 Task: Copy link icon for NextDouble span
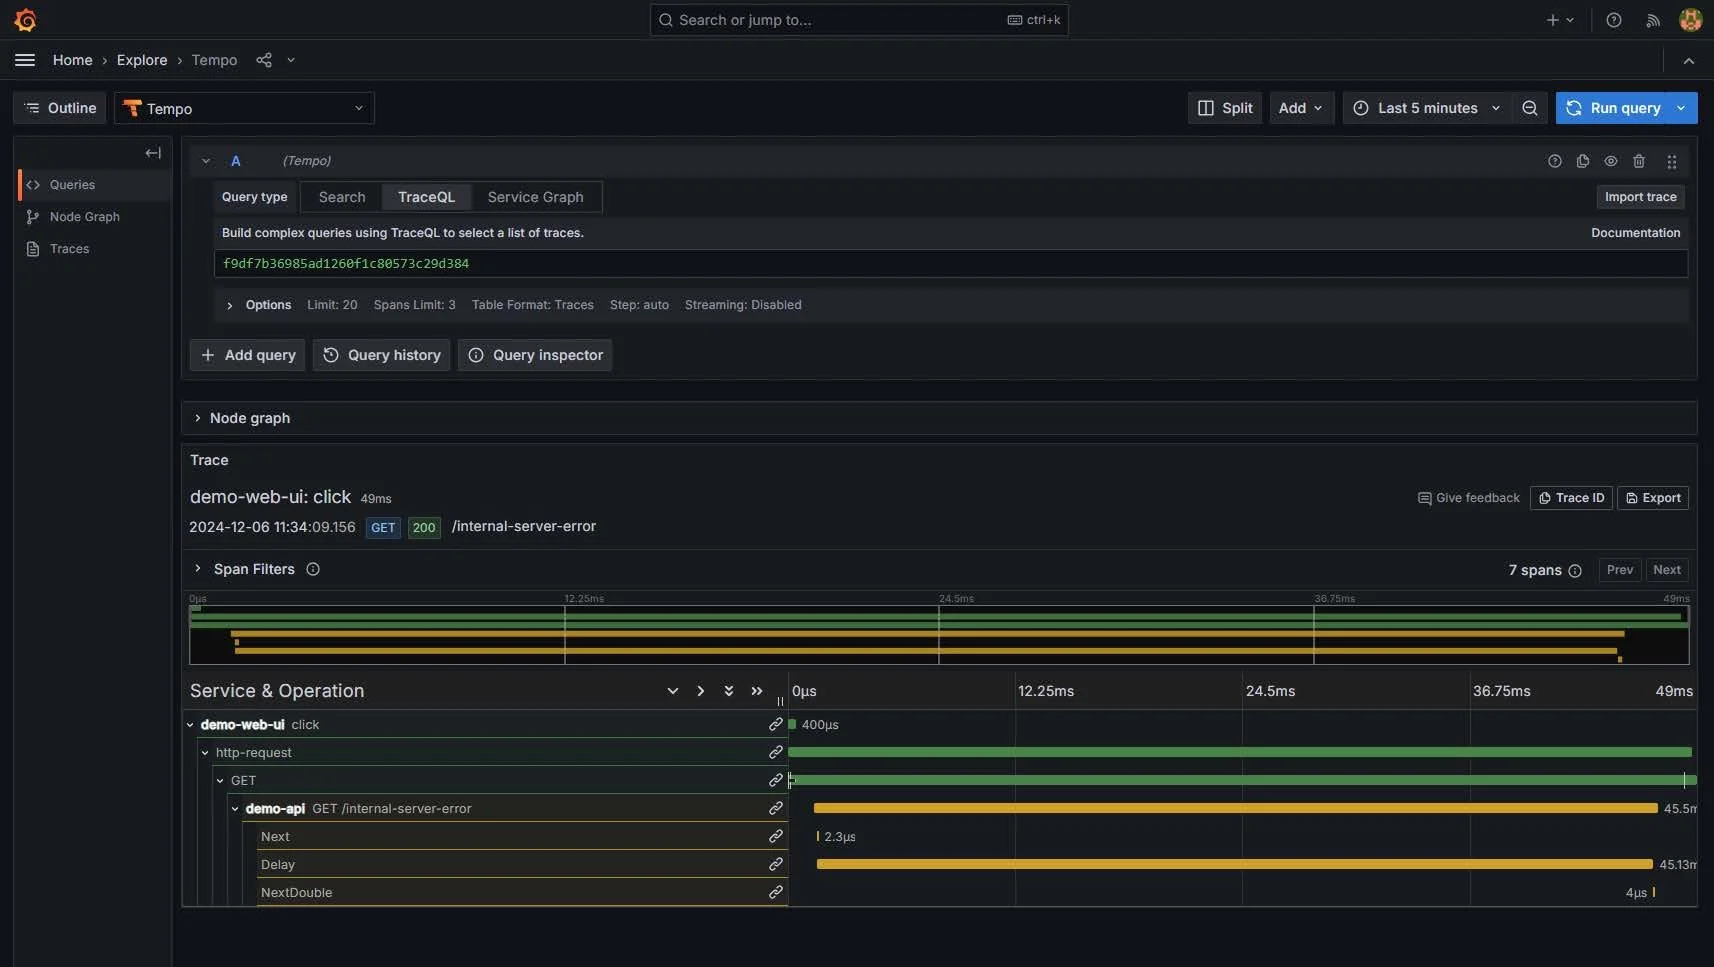776,892
